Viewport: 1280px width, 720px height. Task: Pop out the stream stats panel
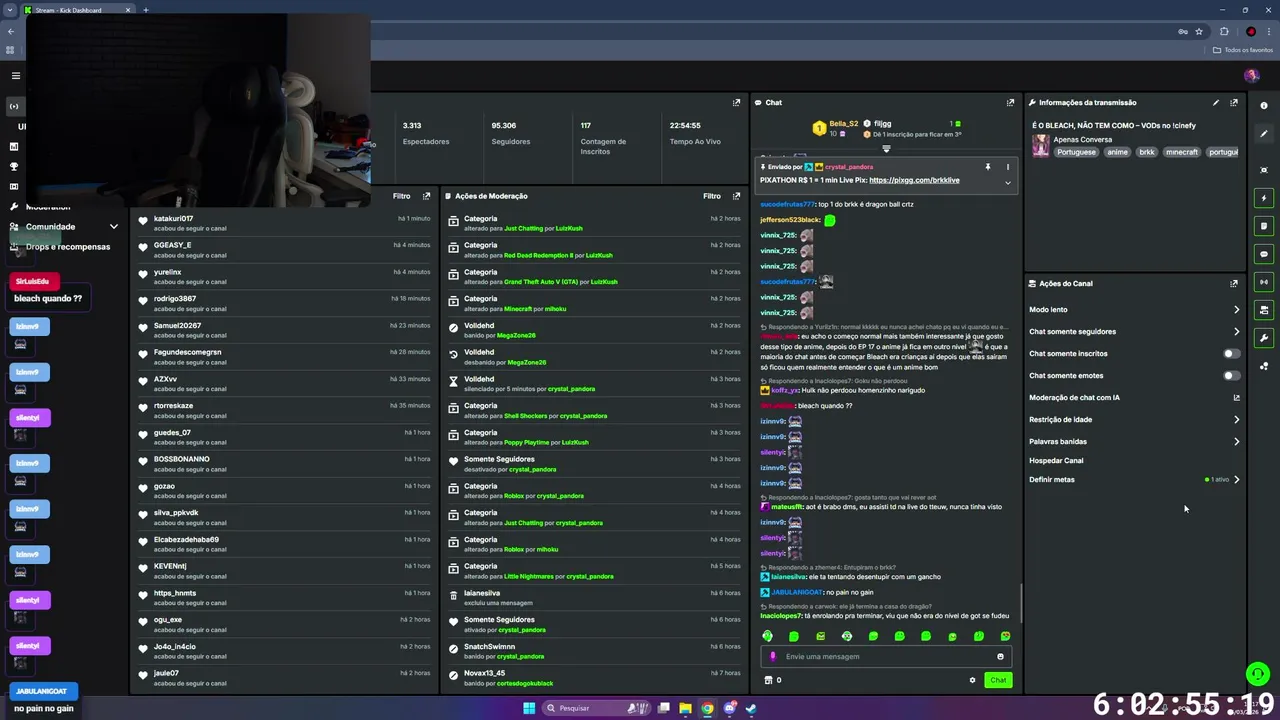tap(737, 102)
